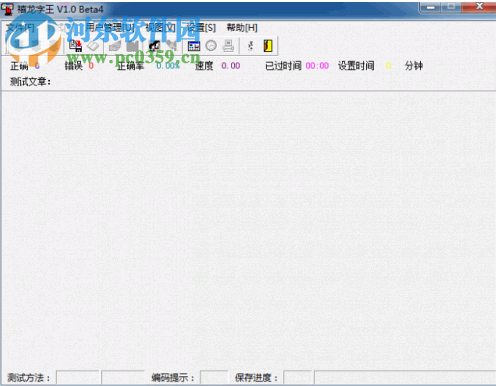Click the grayed eraser icon in toolbar

pos(93,46)
